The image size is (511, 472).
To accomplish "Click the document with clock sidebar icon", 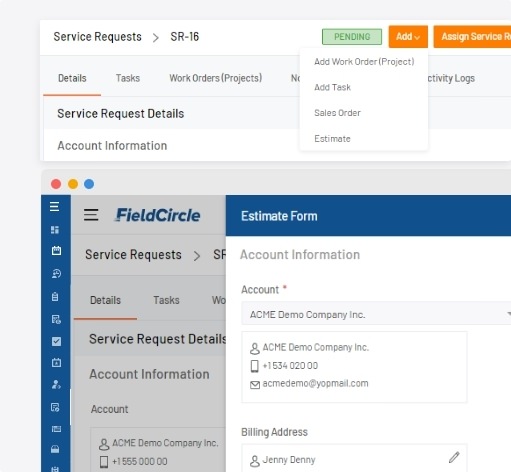I will coord(56,319).
